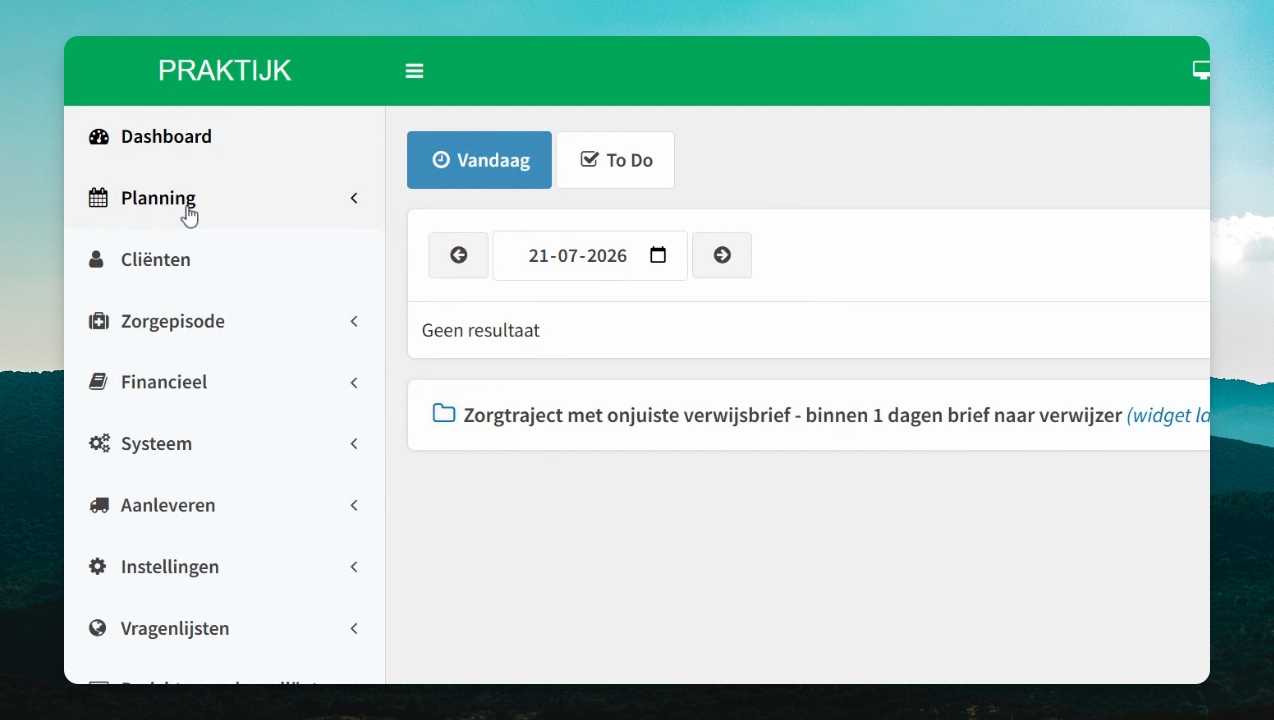Image resolution: width=1274 pixels, height=720 pixels.
Task: Click the monitor icon in green header
Action: [1201, 70]
